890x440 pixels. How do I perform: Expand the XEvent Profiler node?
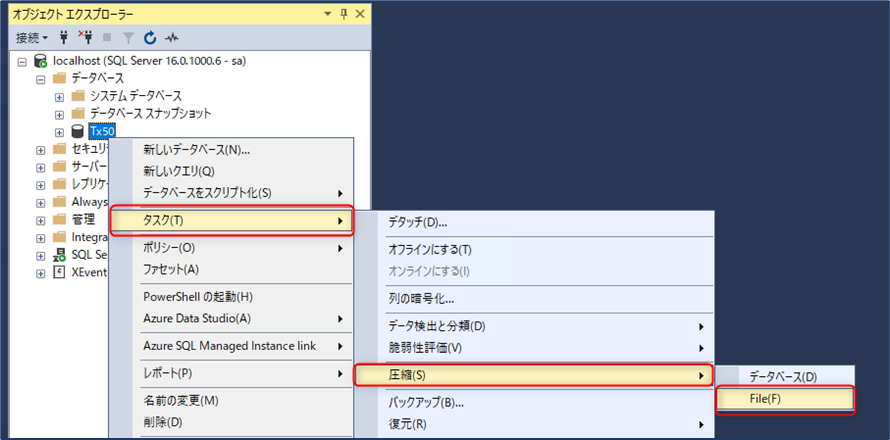point(40,273)
